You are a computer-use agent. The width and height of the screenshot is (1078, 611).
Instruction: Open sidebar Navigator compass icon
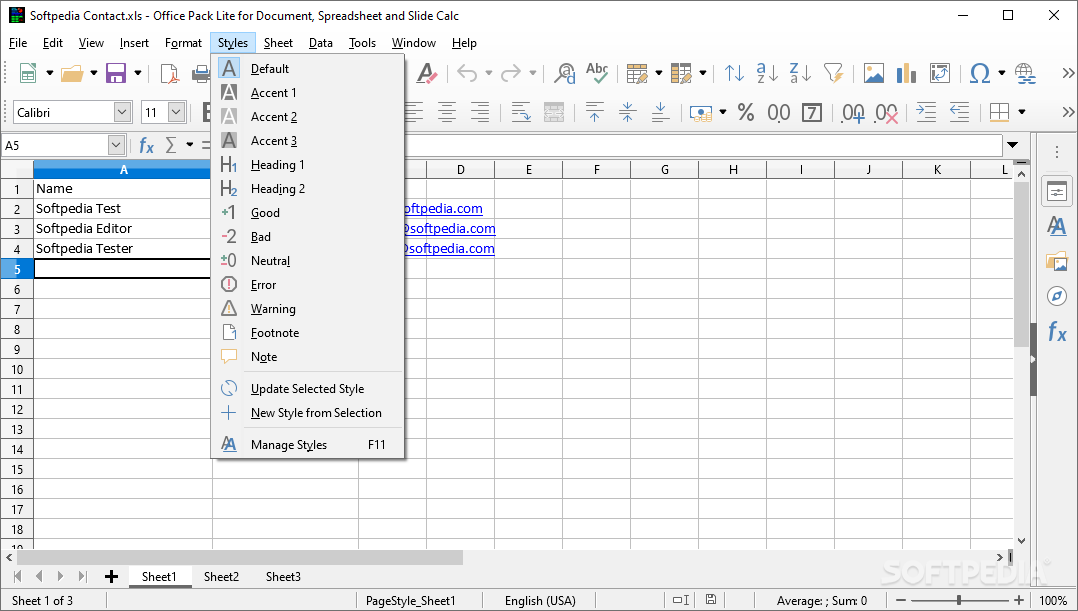1057,296
